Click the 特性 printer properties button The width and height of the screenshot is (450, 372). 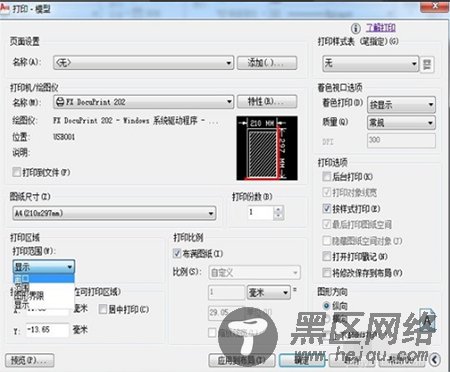click(267, 101)
